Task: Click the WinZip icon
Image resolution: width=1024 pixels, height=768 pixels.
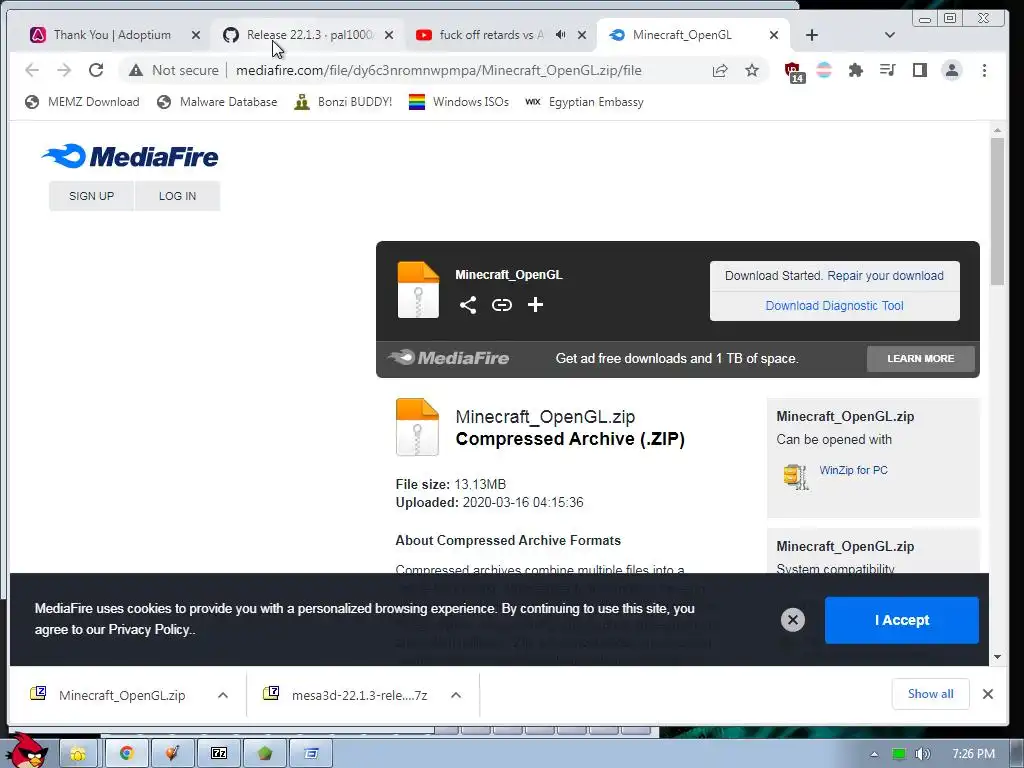Action: click(796, 476)
